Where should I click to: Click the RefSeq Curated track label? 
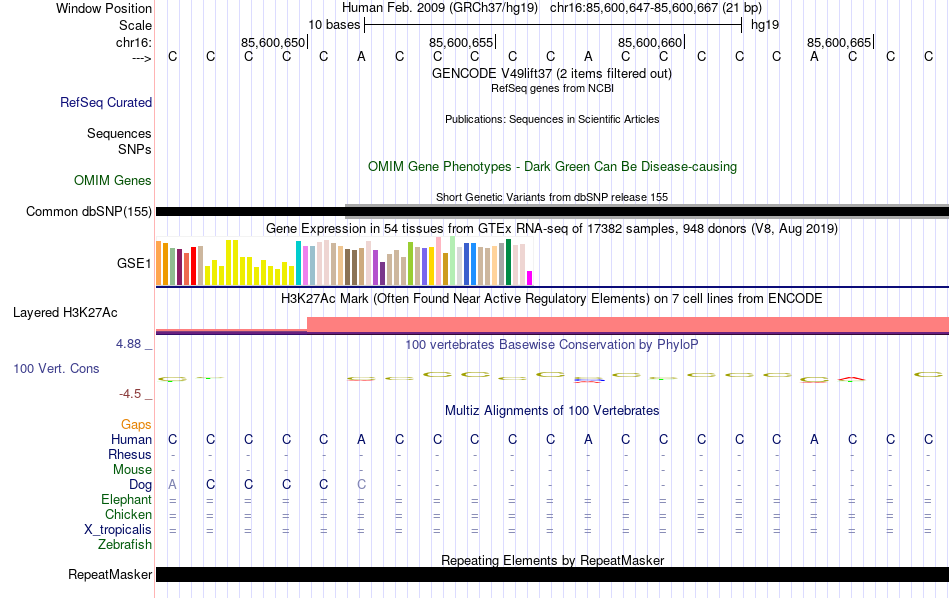pos(105,102)
